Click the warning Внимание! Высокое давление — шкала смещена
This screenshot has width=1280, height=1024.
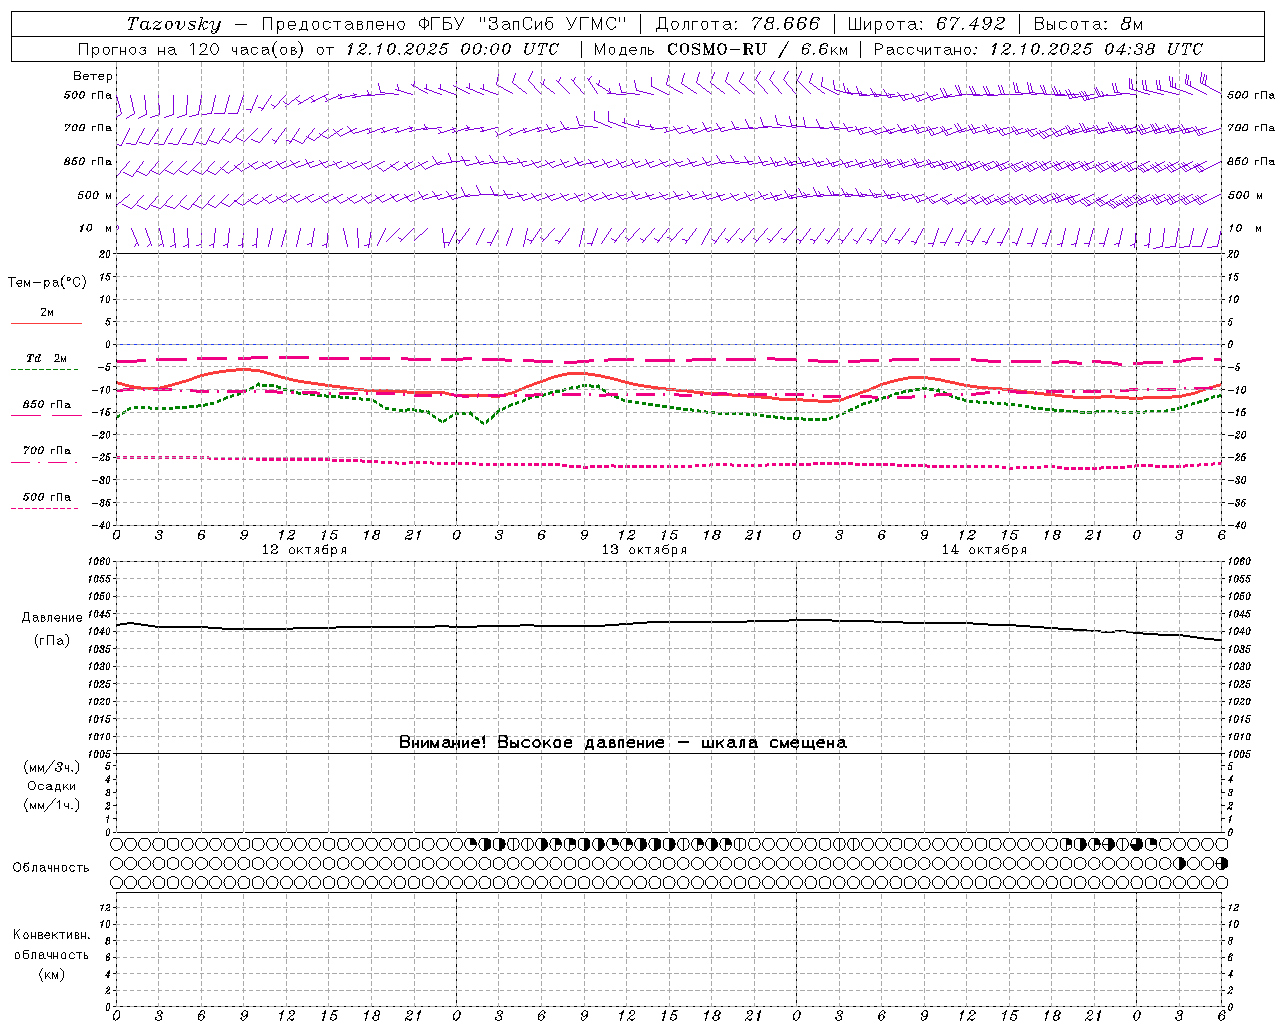click(x=623, y=742)
